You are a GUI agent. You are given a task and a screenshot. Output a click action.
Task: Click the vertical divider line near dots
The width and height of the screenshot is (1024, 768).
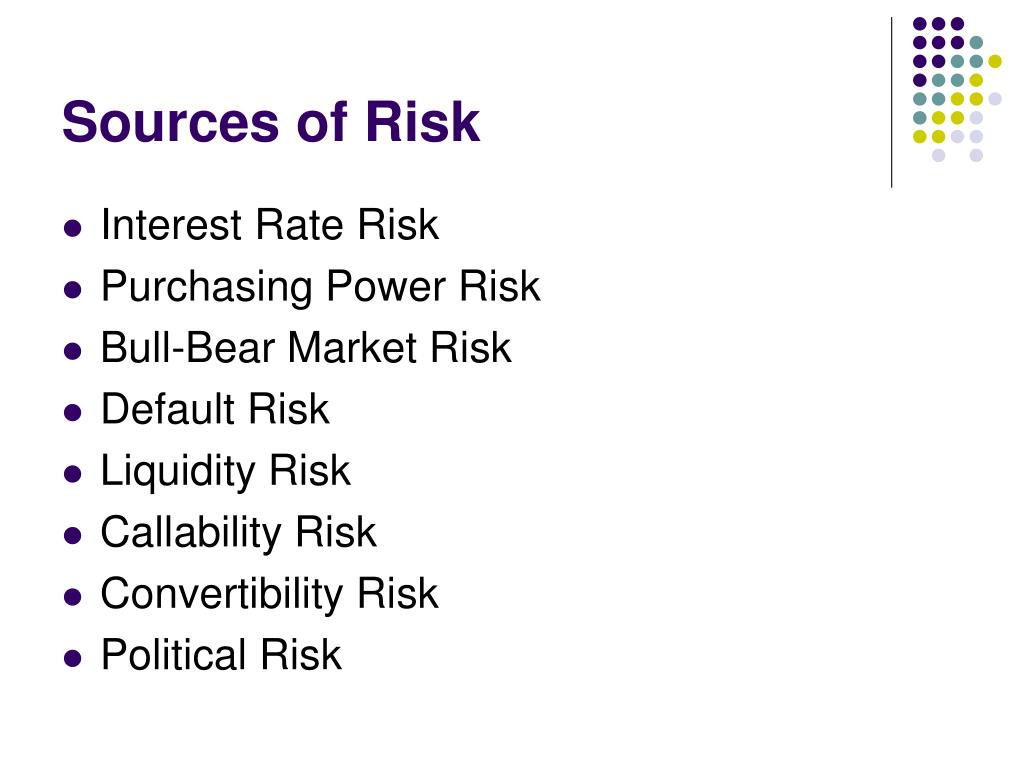[x=891, y=103]
